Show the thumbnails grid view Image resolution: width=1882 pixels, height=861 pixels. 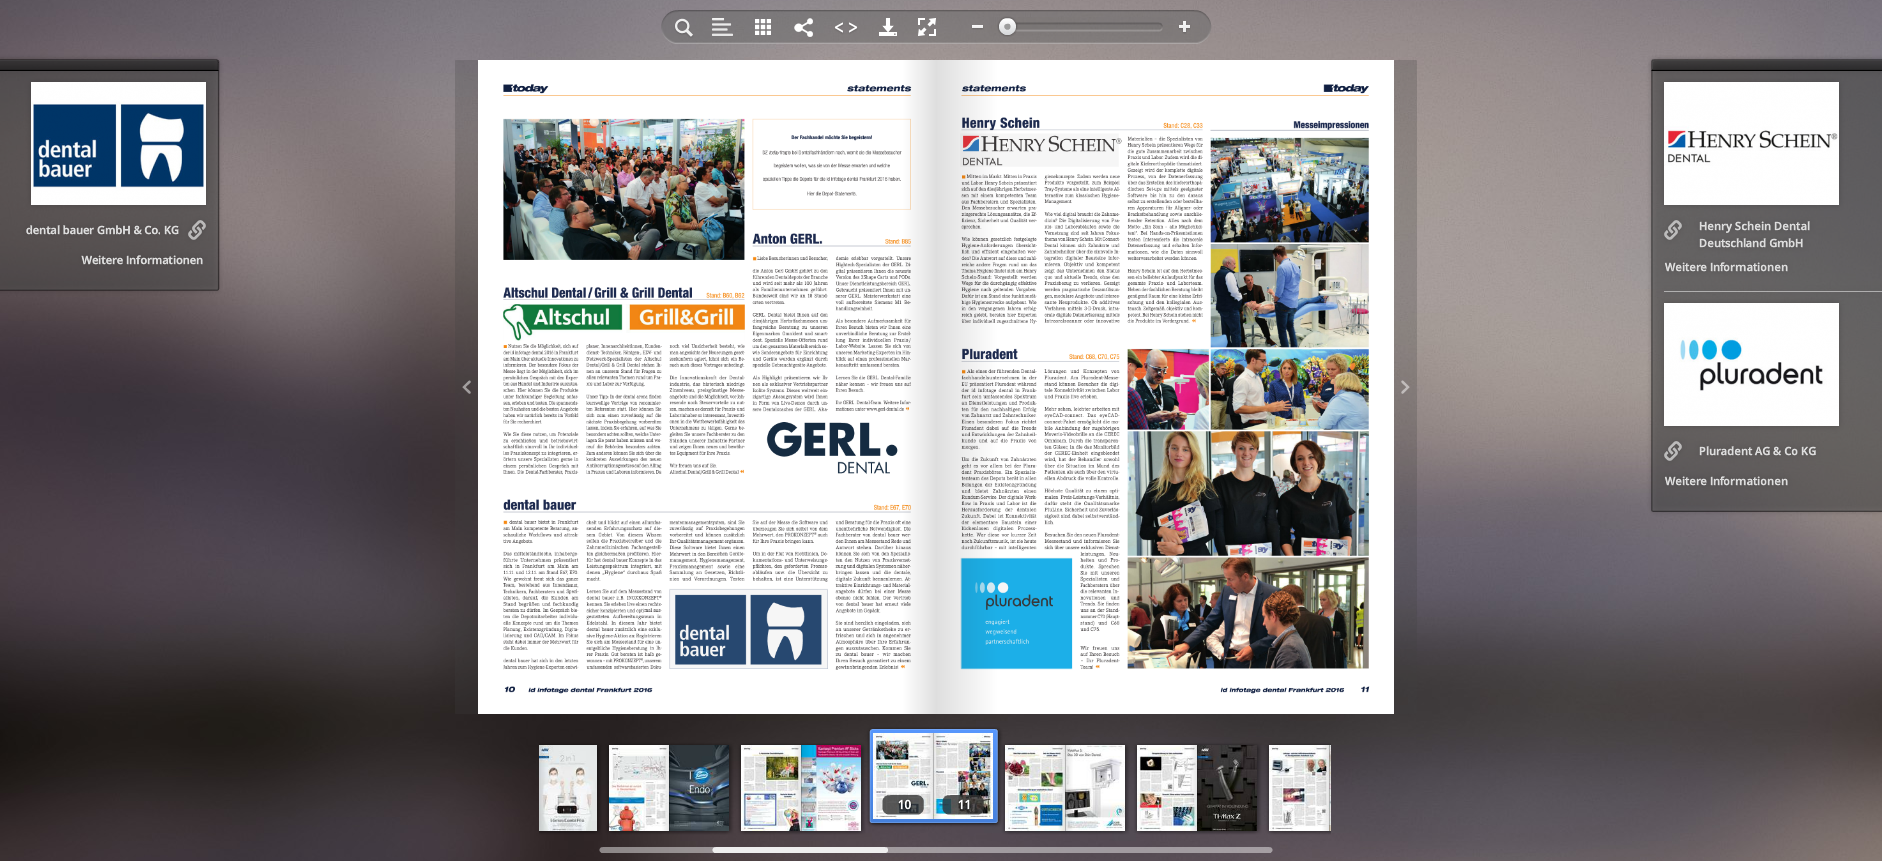[x=763, y=28]
